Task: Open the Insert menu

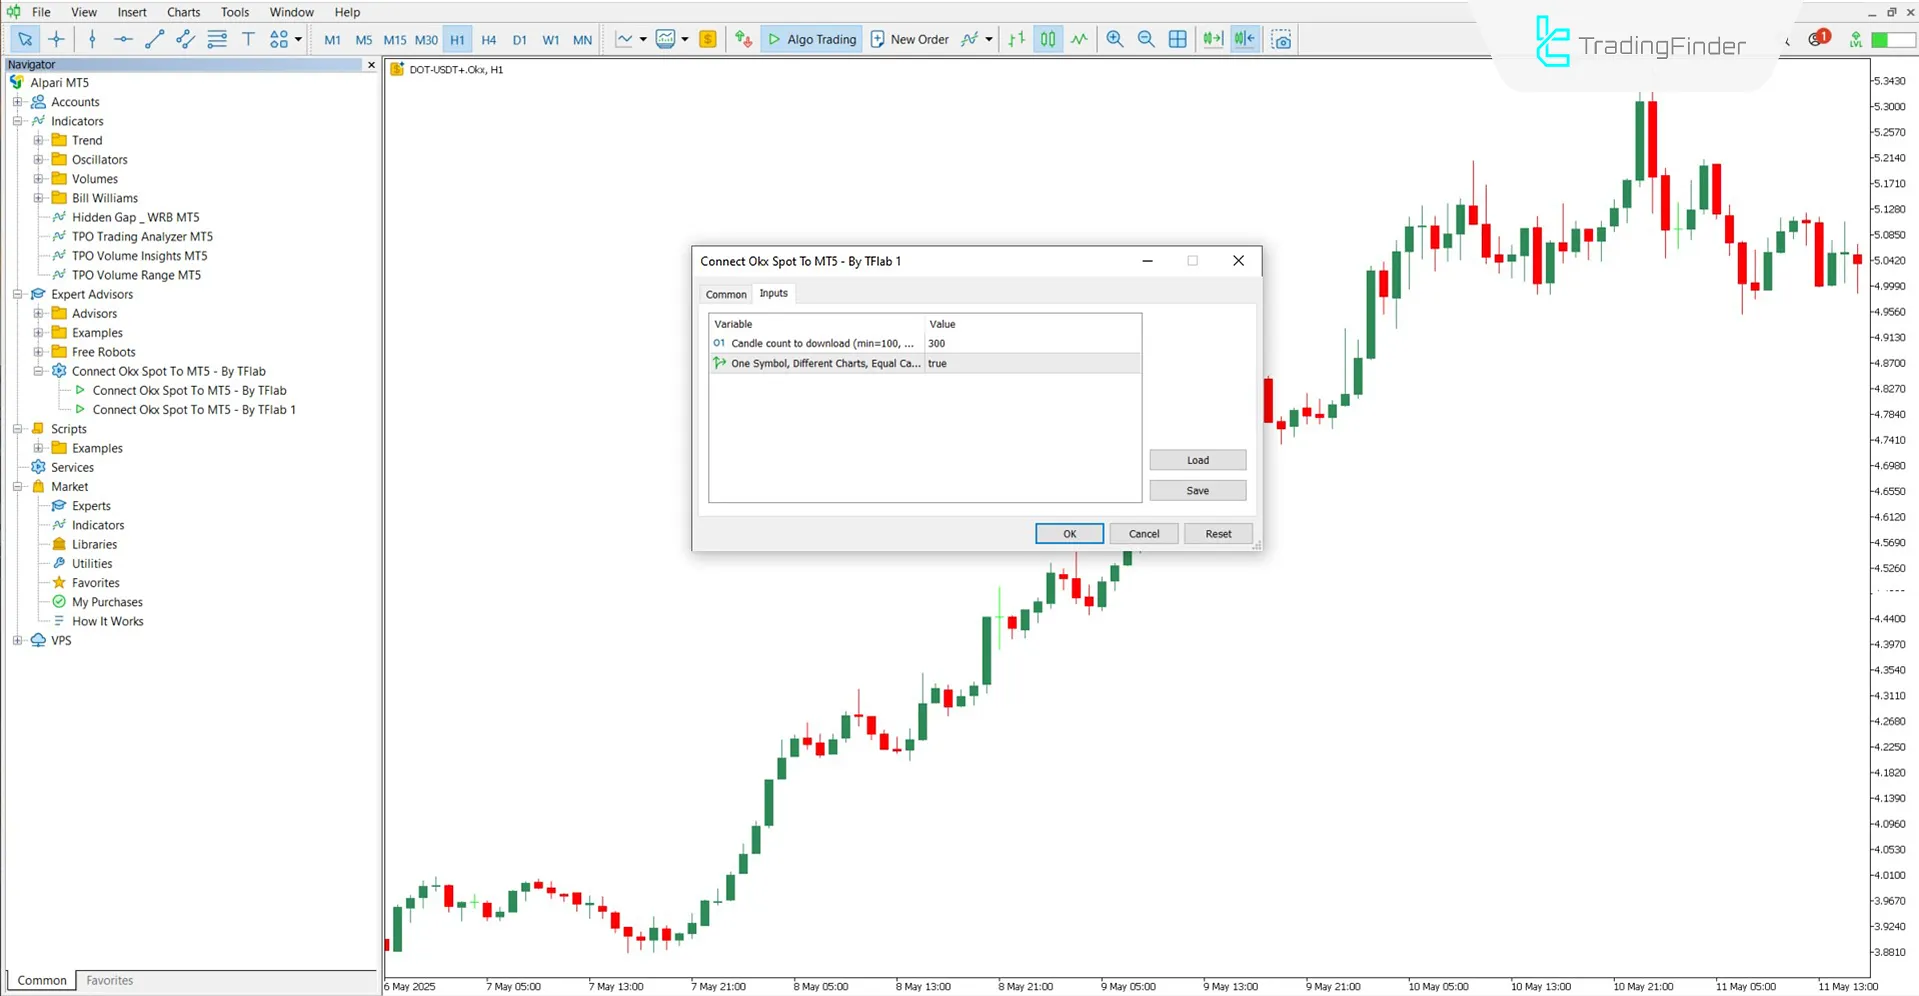Action: [132, 12]
